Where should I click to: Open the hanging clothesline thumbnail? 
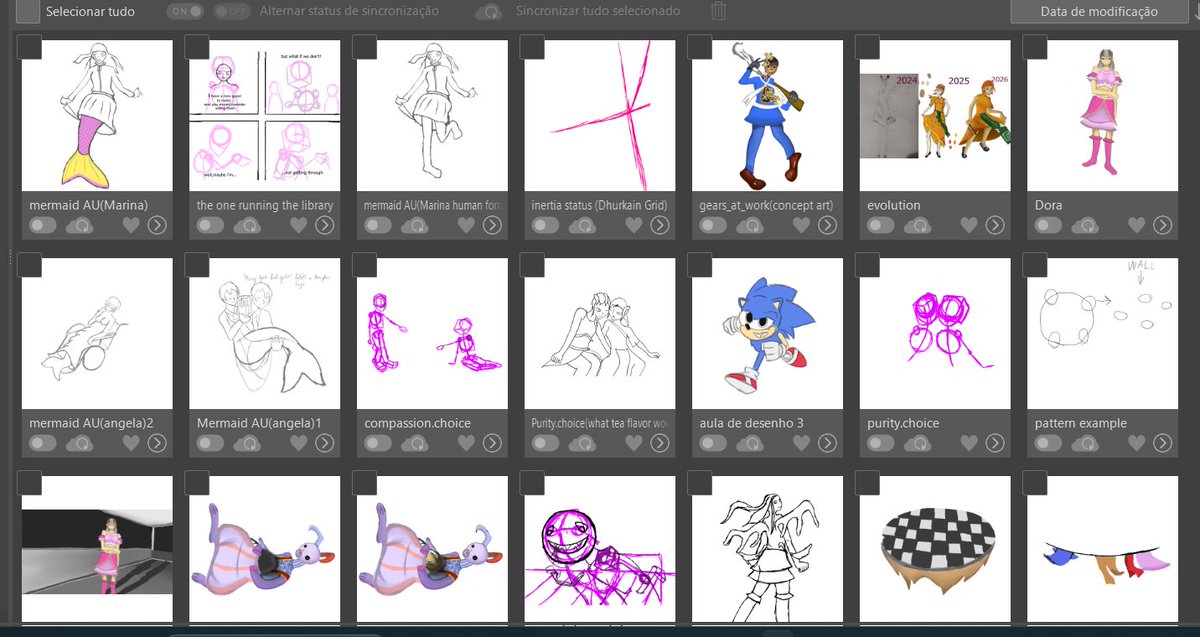[1102, 551]
